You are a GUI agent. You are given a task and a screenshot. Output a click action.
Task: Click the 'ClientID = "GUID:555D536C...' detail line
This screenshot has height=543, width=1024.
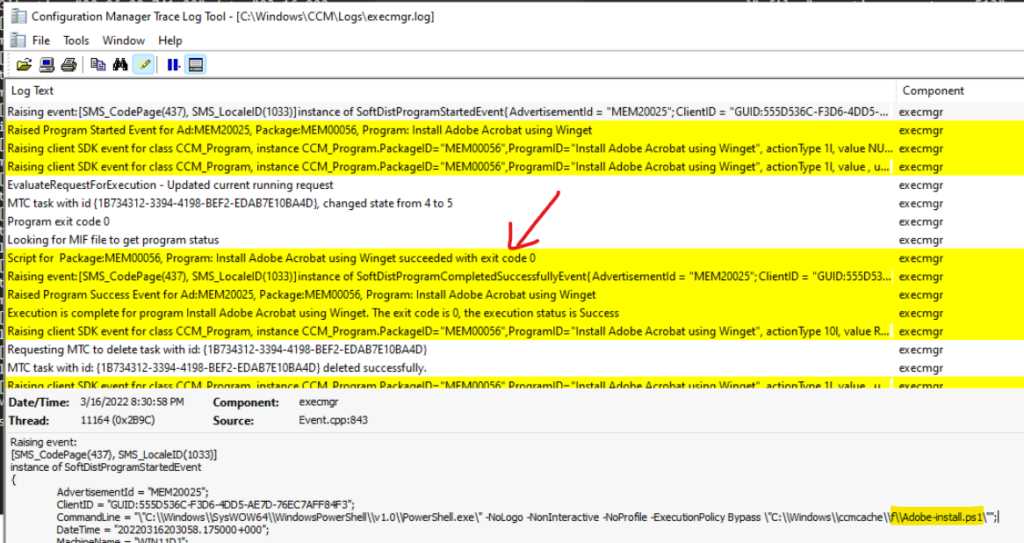point(206,504)
